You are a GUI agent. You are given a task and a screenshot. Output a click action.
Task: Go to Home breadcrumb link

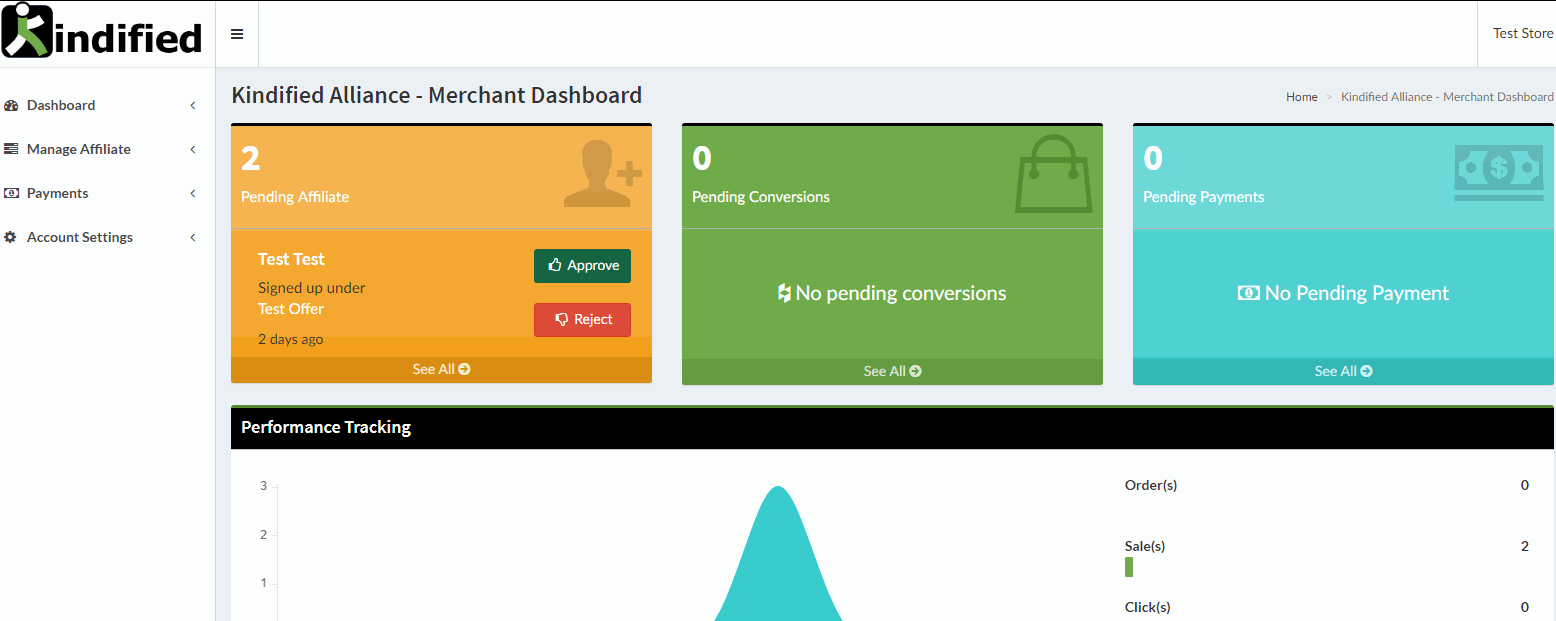point(1301,97)
